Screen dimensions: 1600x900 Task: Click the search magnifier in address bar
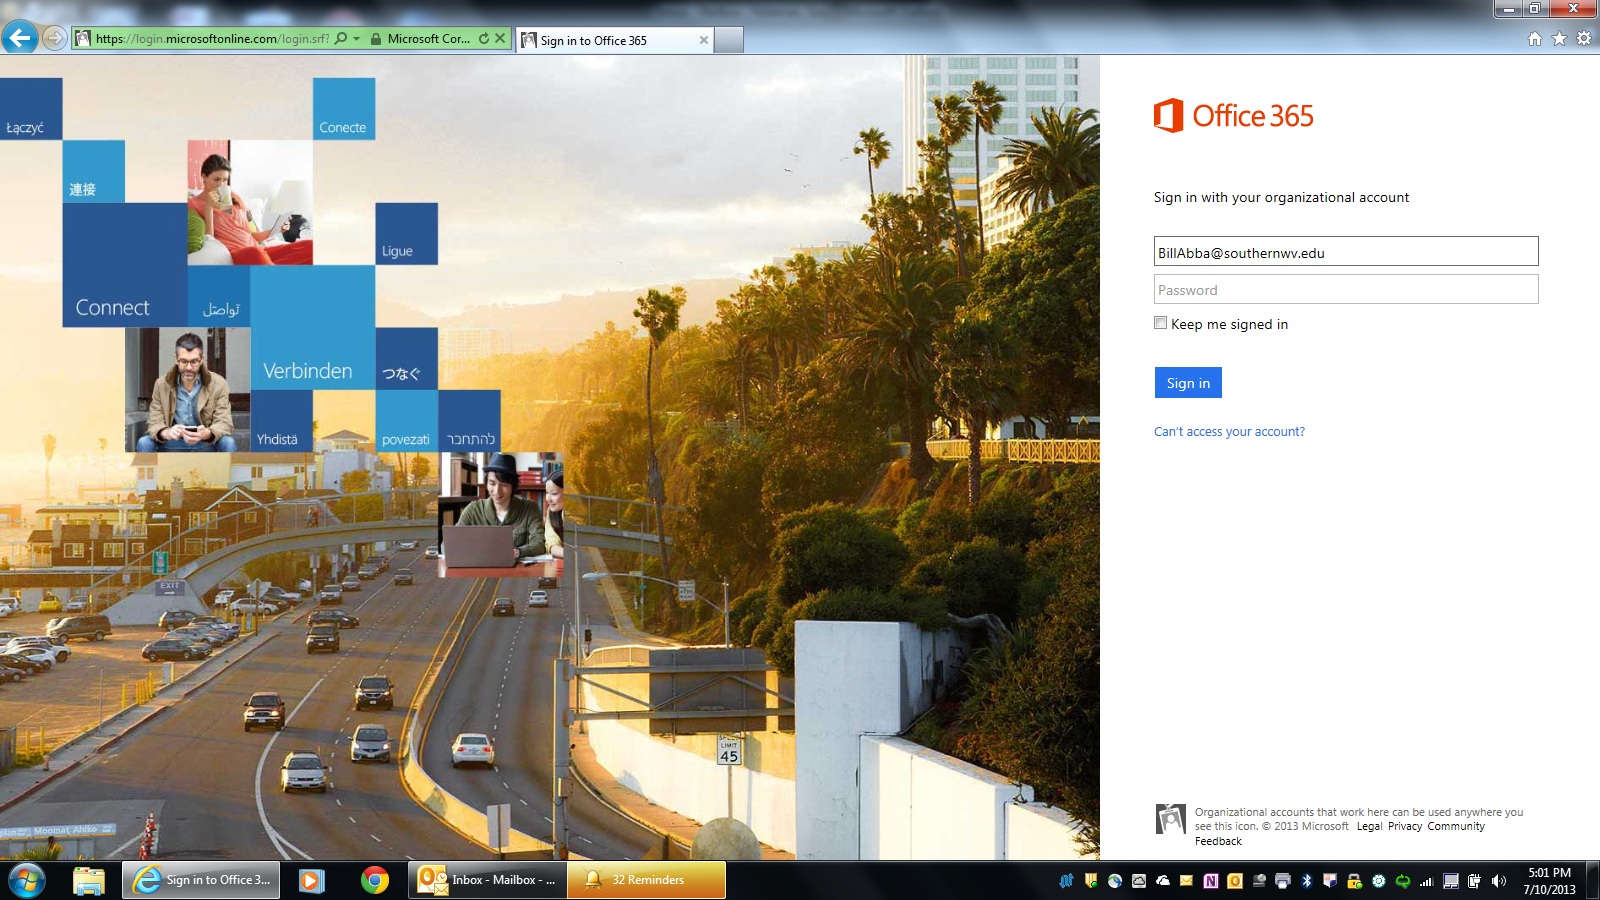tap(340, 39)
